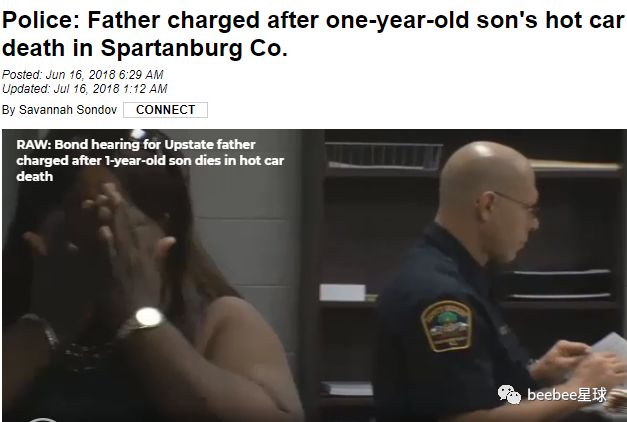Click the woman's bracelet in the video frame
The image size is (627, 422).
[x=40, y=330]
